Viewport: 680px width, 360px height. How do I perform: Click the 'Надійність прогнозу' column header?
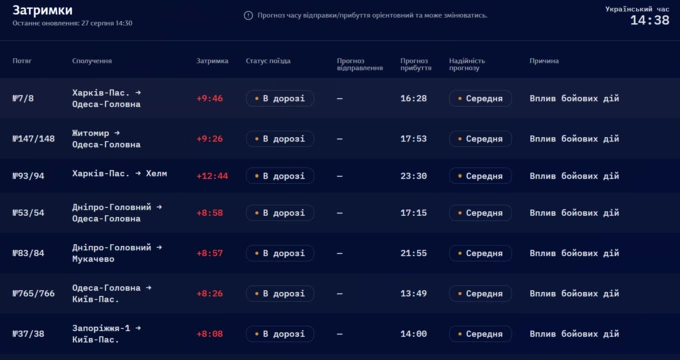pos(467,64)
